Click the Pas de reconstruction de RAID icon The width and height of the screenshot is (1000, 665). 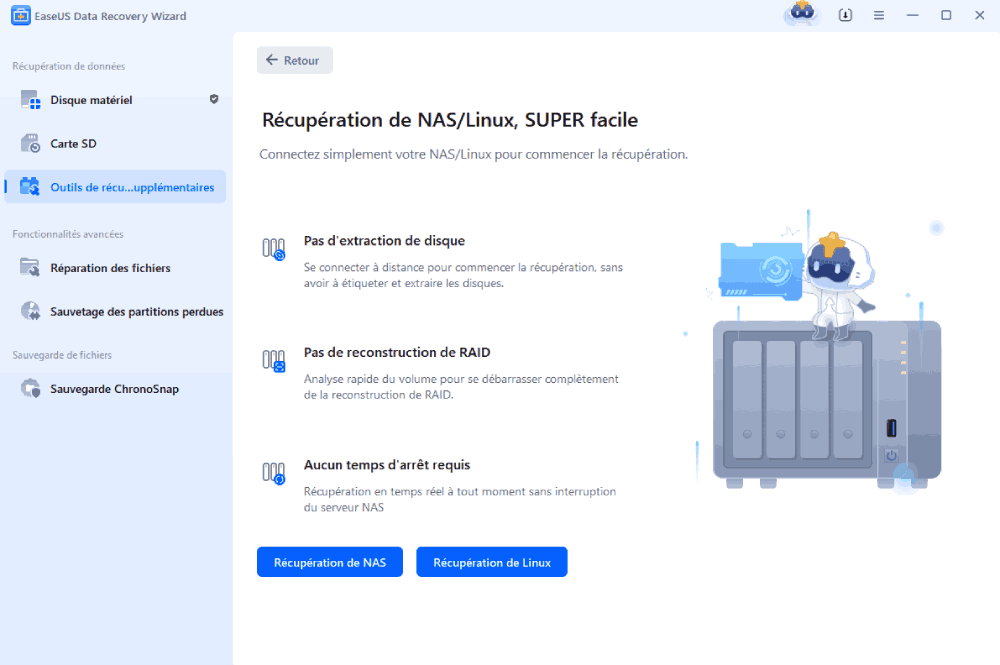274,361
